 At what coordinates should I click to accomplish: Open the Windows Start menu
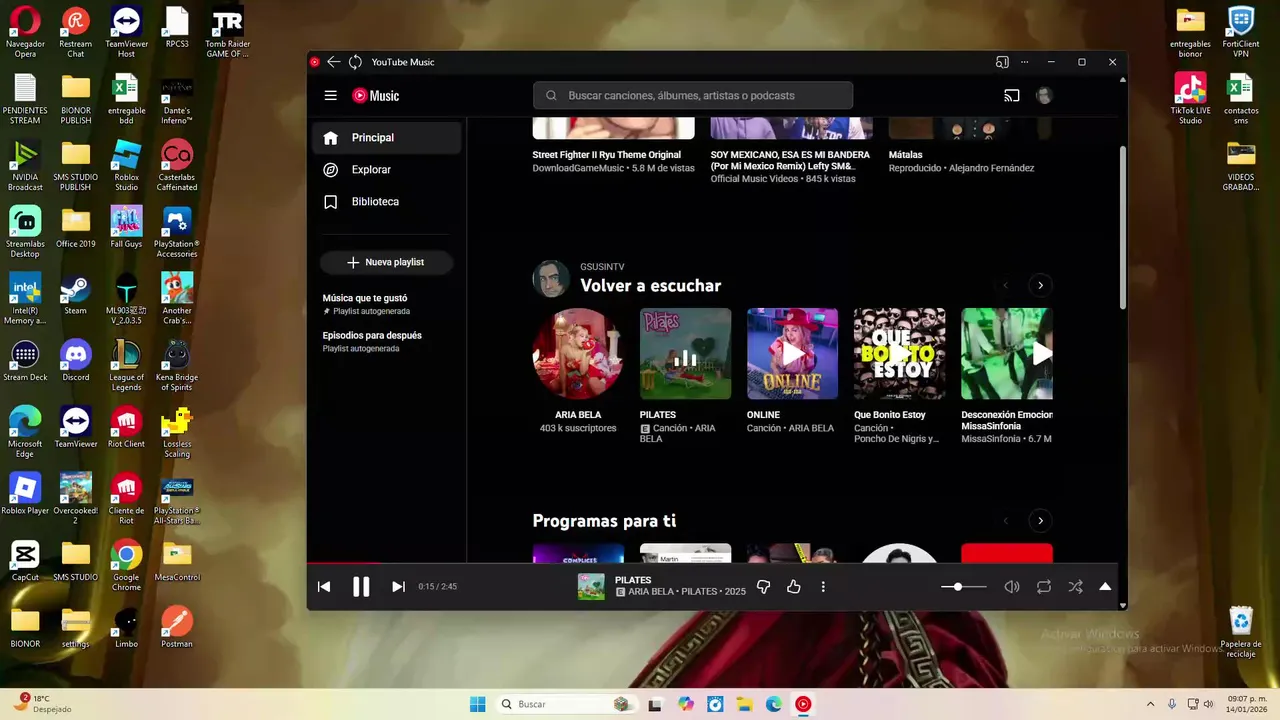click(478, 704)
